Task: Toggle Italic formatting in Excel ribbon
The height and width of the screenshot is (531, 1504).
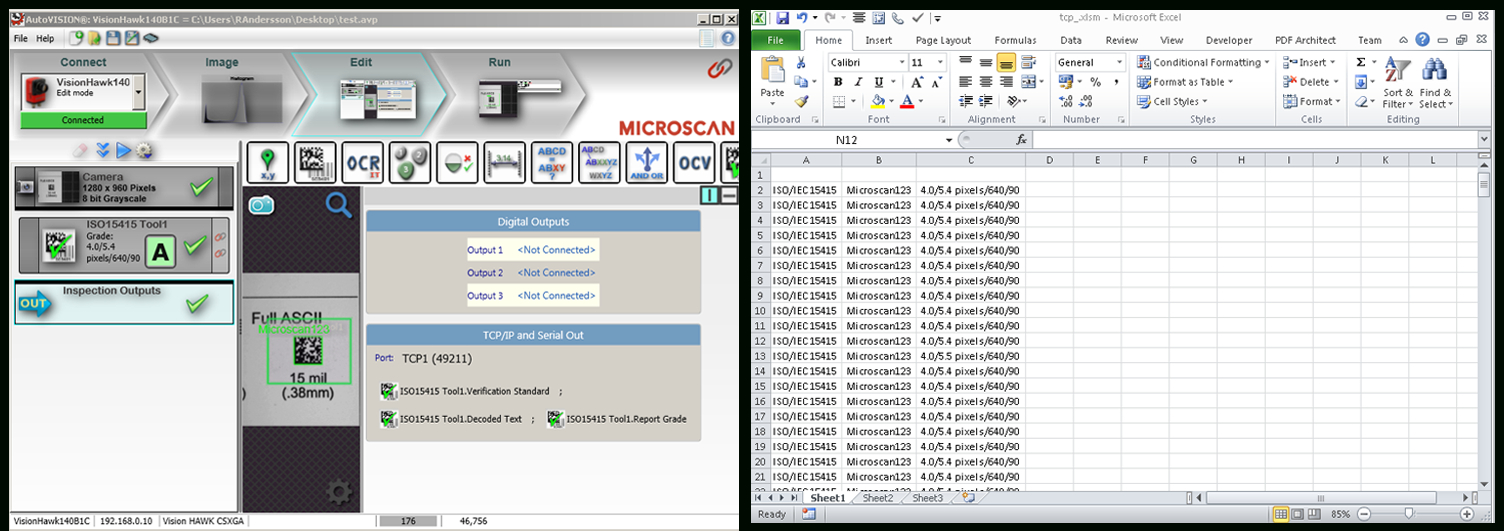Action: [858, 82]
